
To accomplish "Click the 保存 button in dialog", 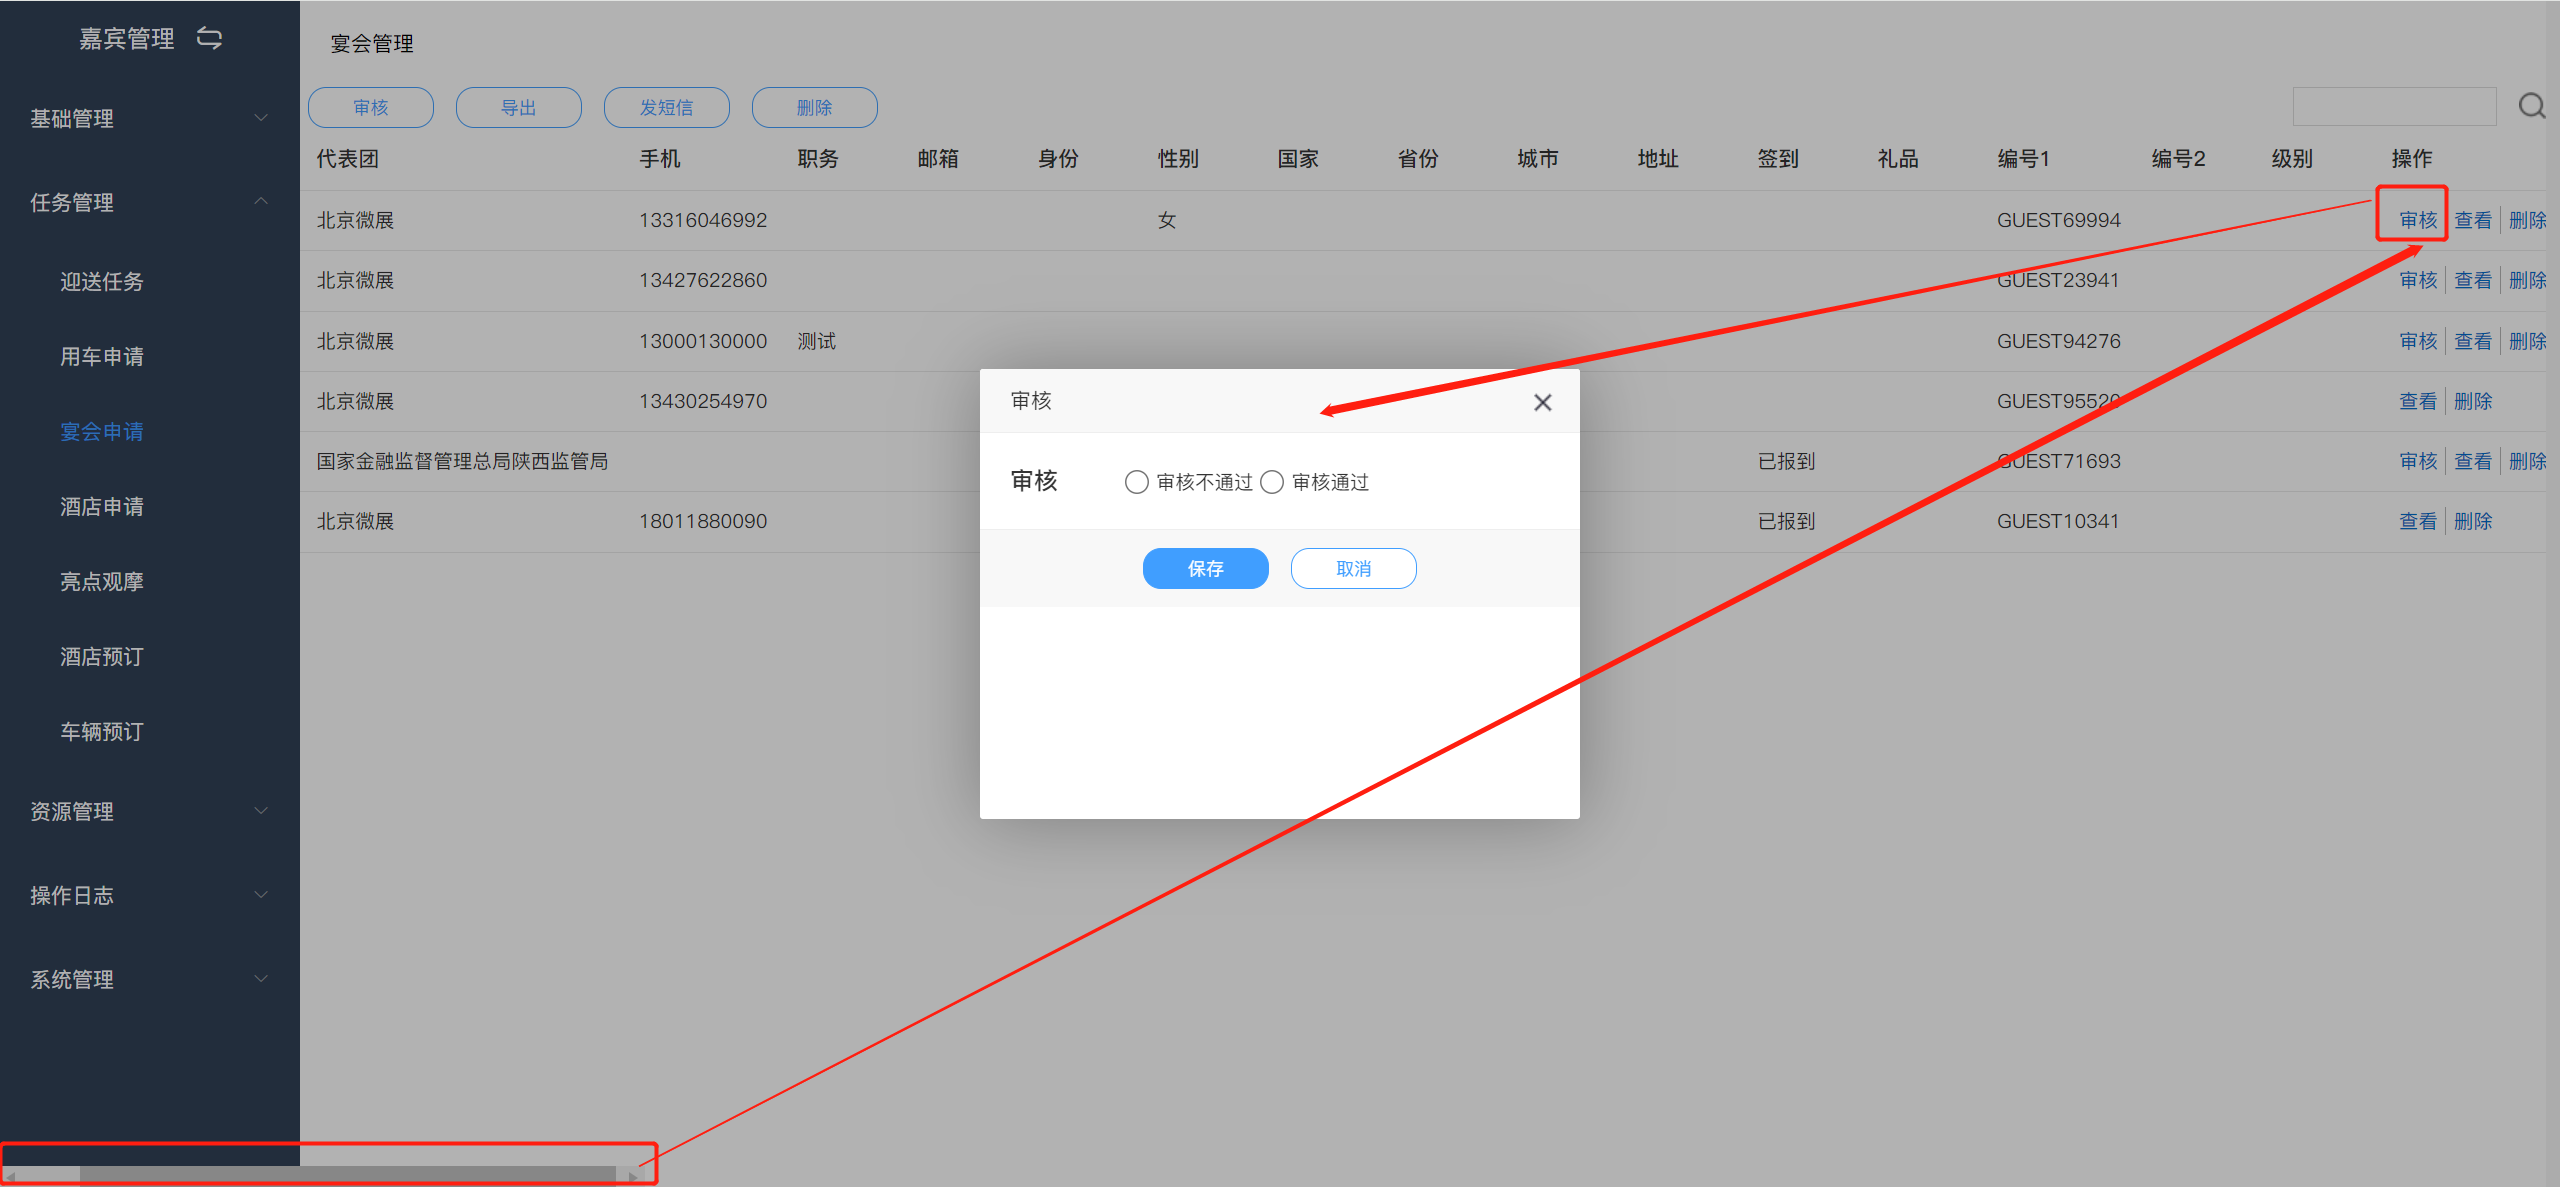I will [1206, 568].
